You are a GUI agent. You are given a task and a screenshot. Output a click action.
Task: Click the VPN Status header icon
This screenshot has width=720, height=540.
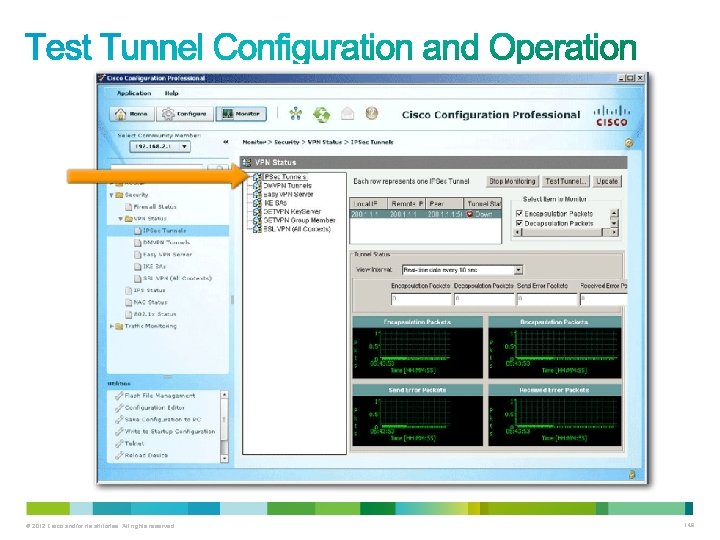tap(247, 162)
